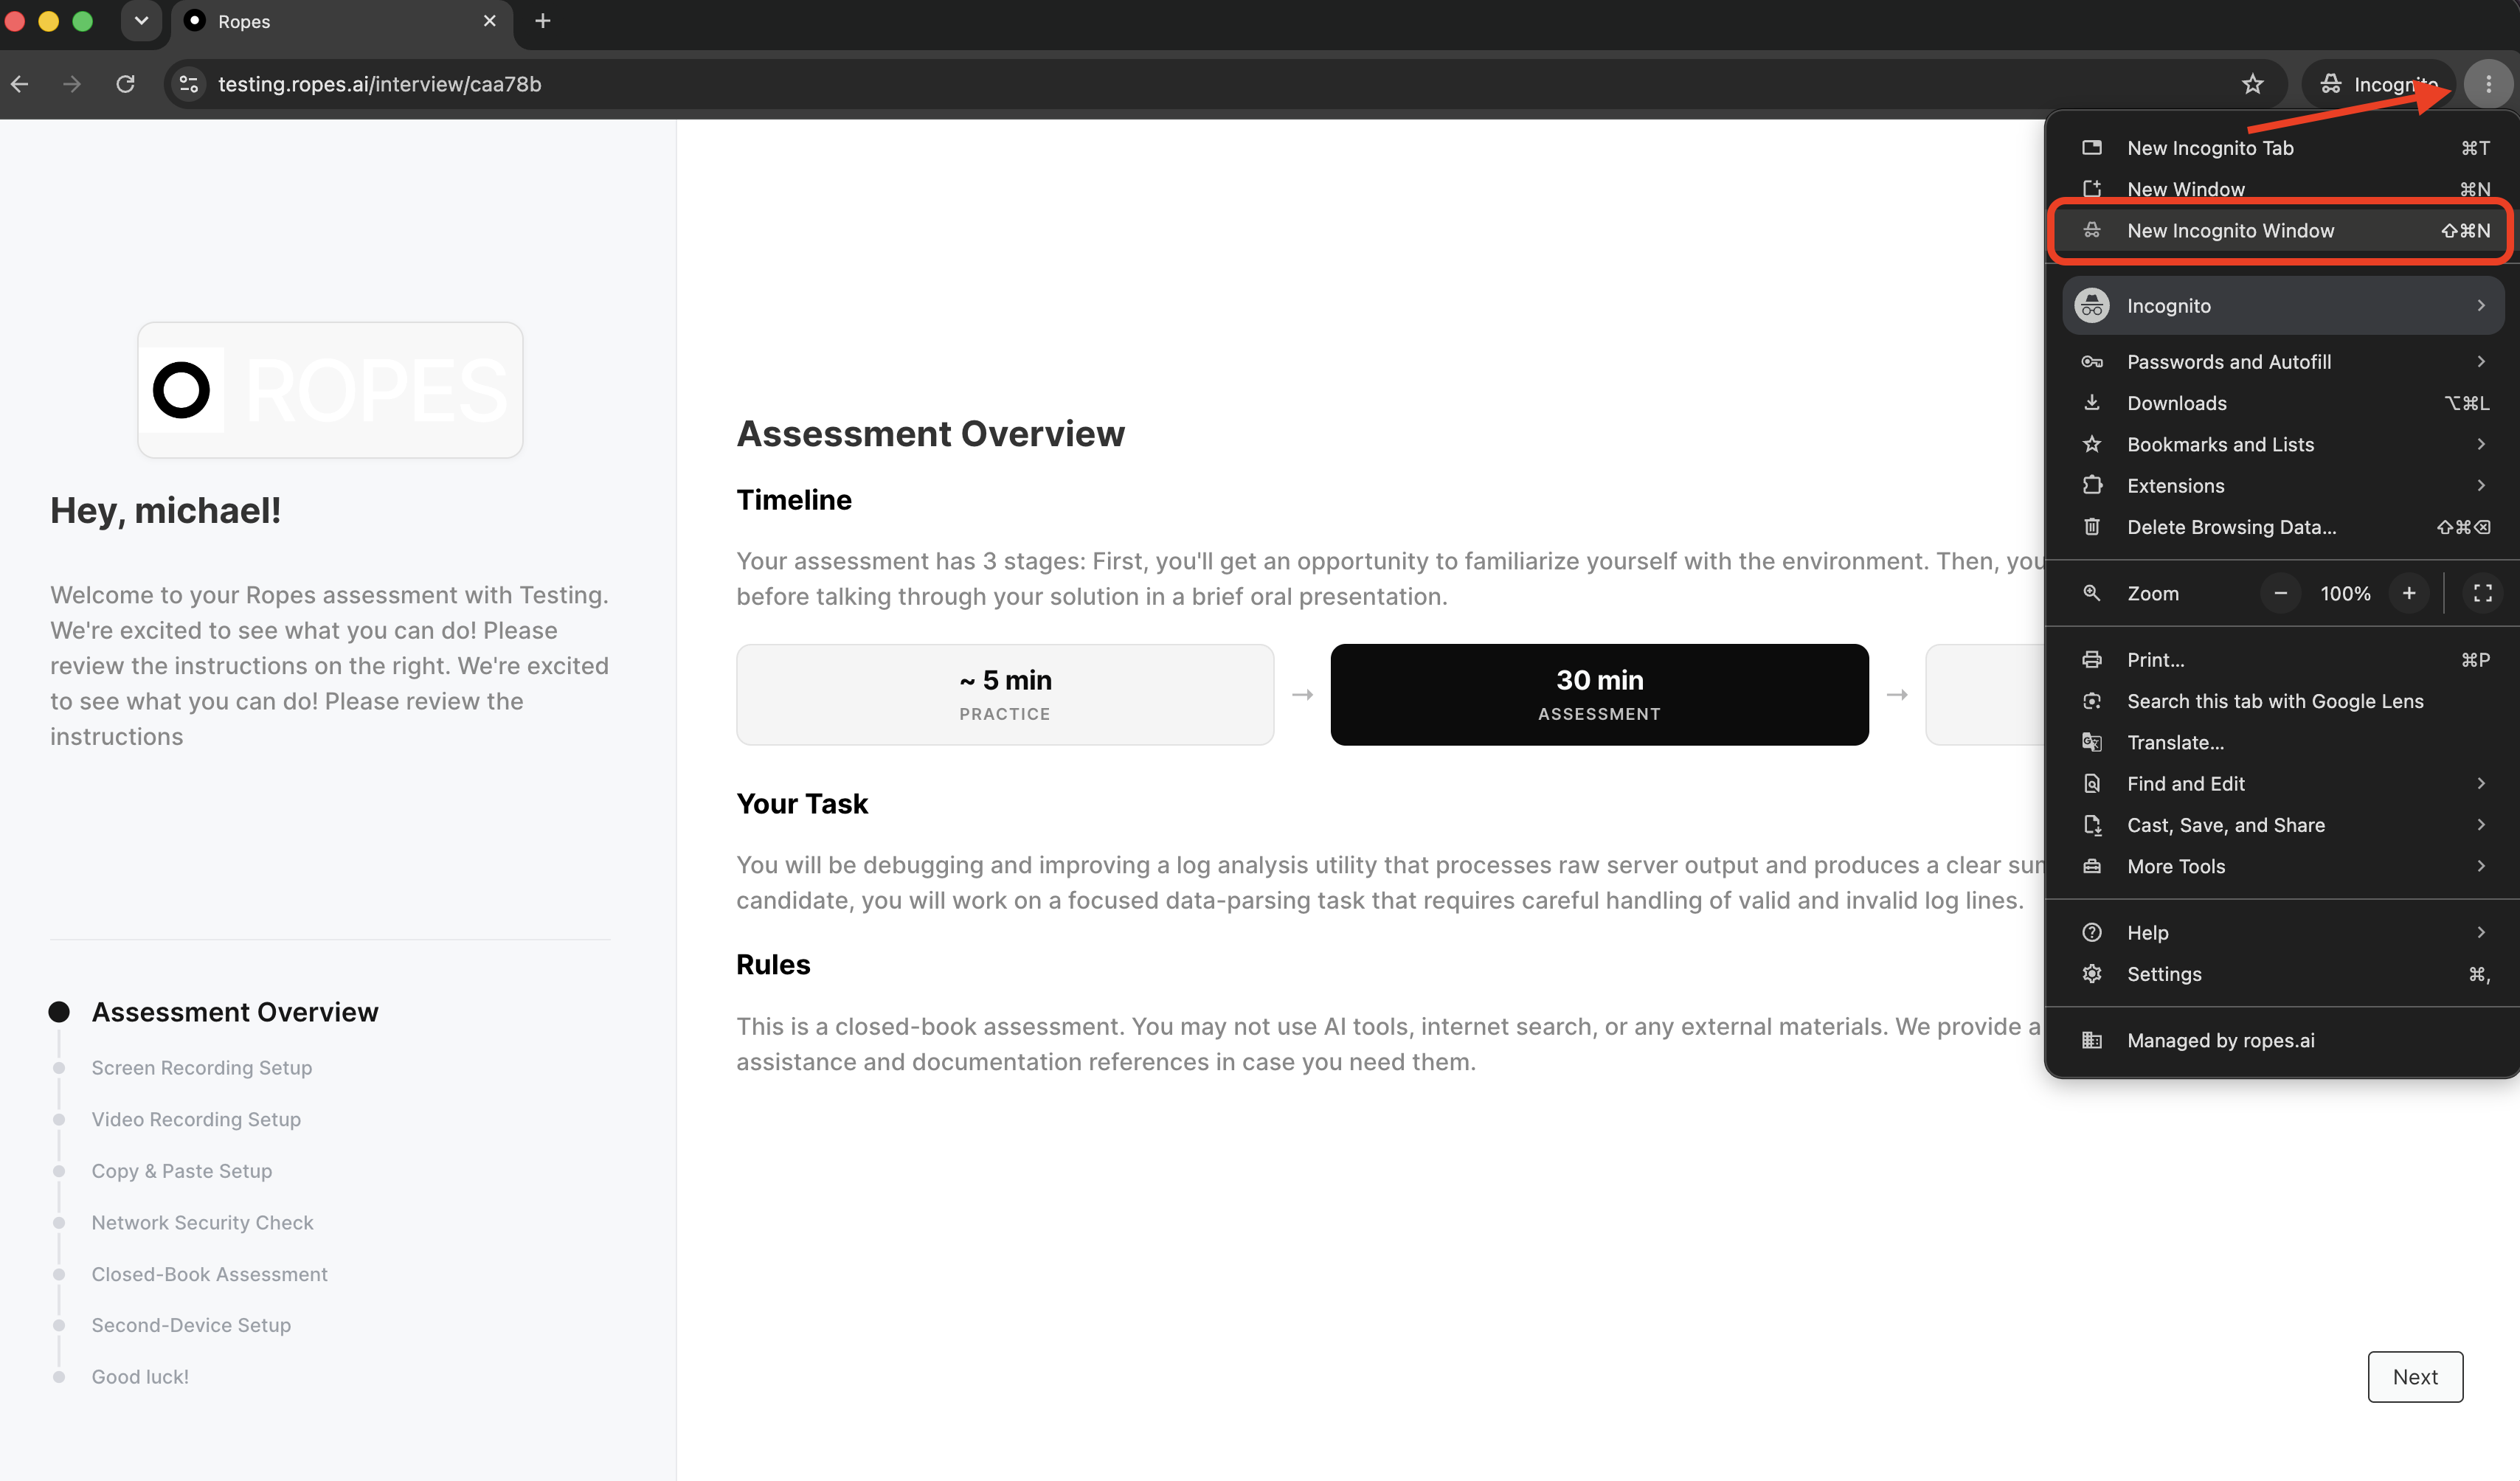Open a new tab with plus button
This screenshot has width=2520, height=1481.
click(543, 21)
